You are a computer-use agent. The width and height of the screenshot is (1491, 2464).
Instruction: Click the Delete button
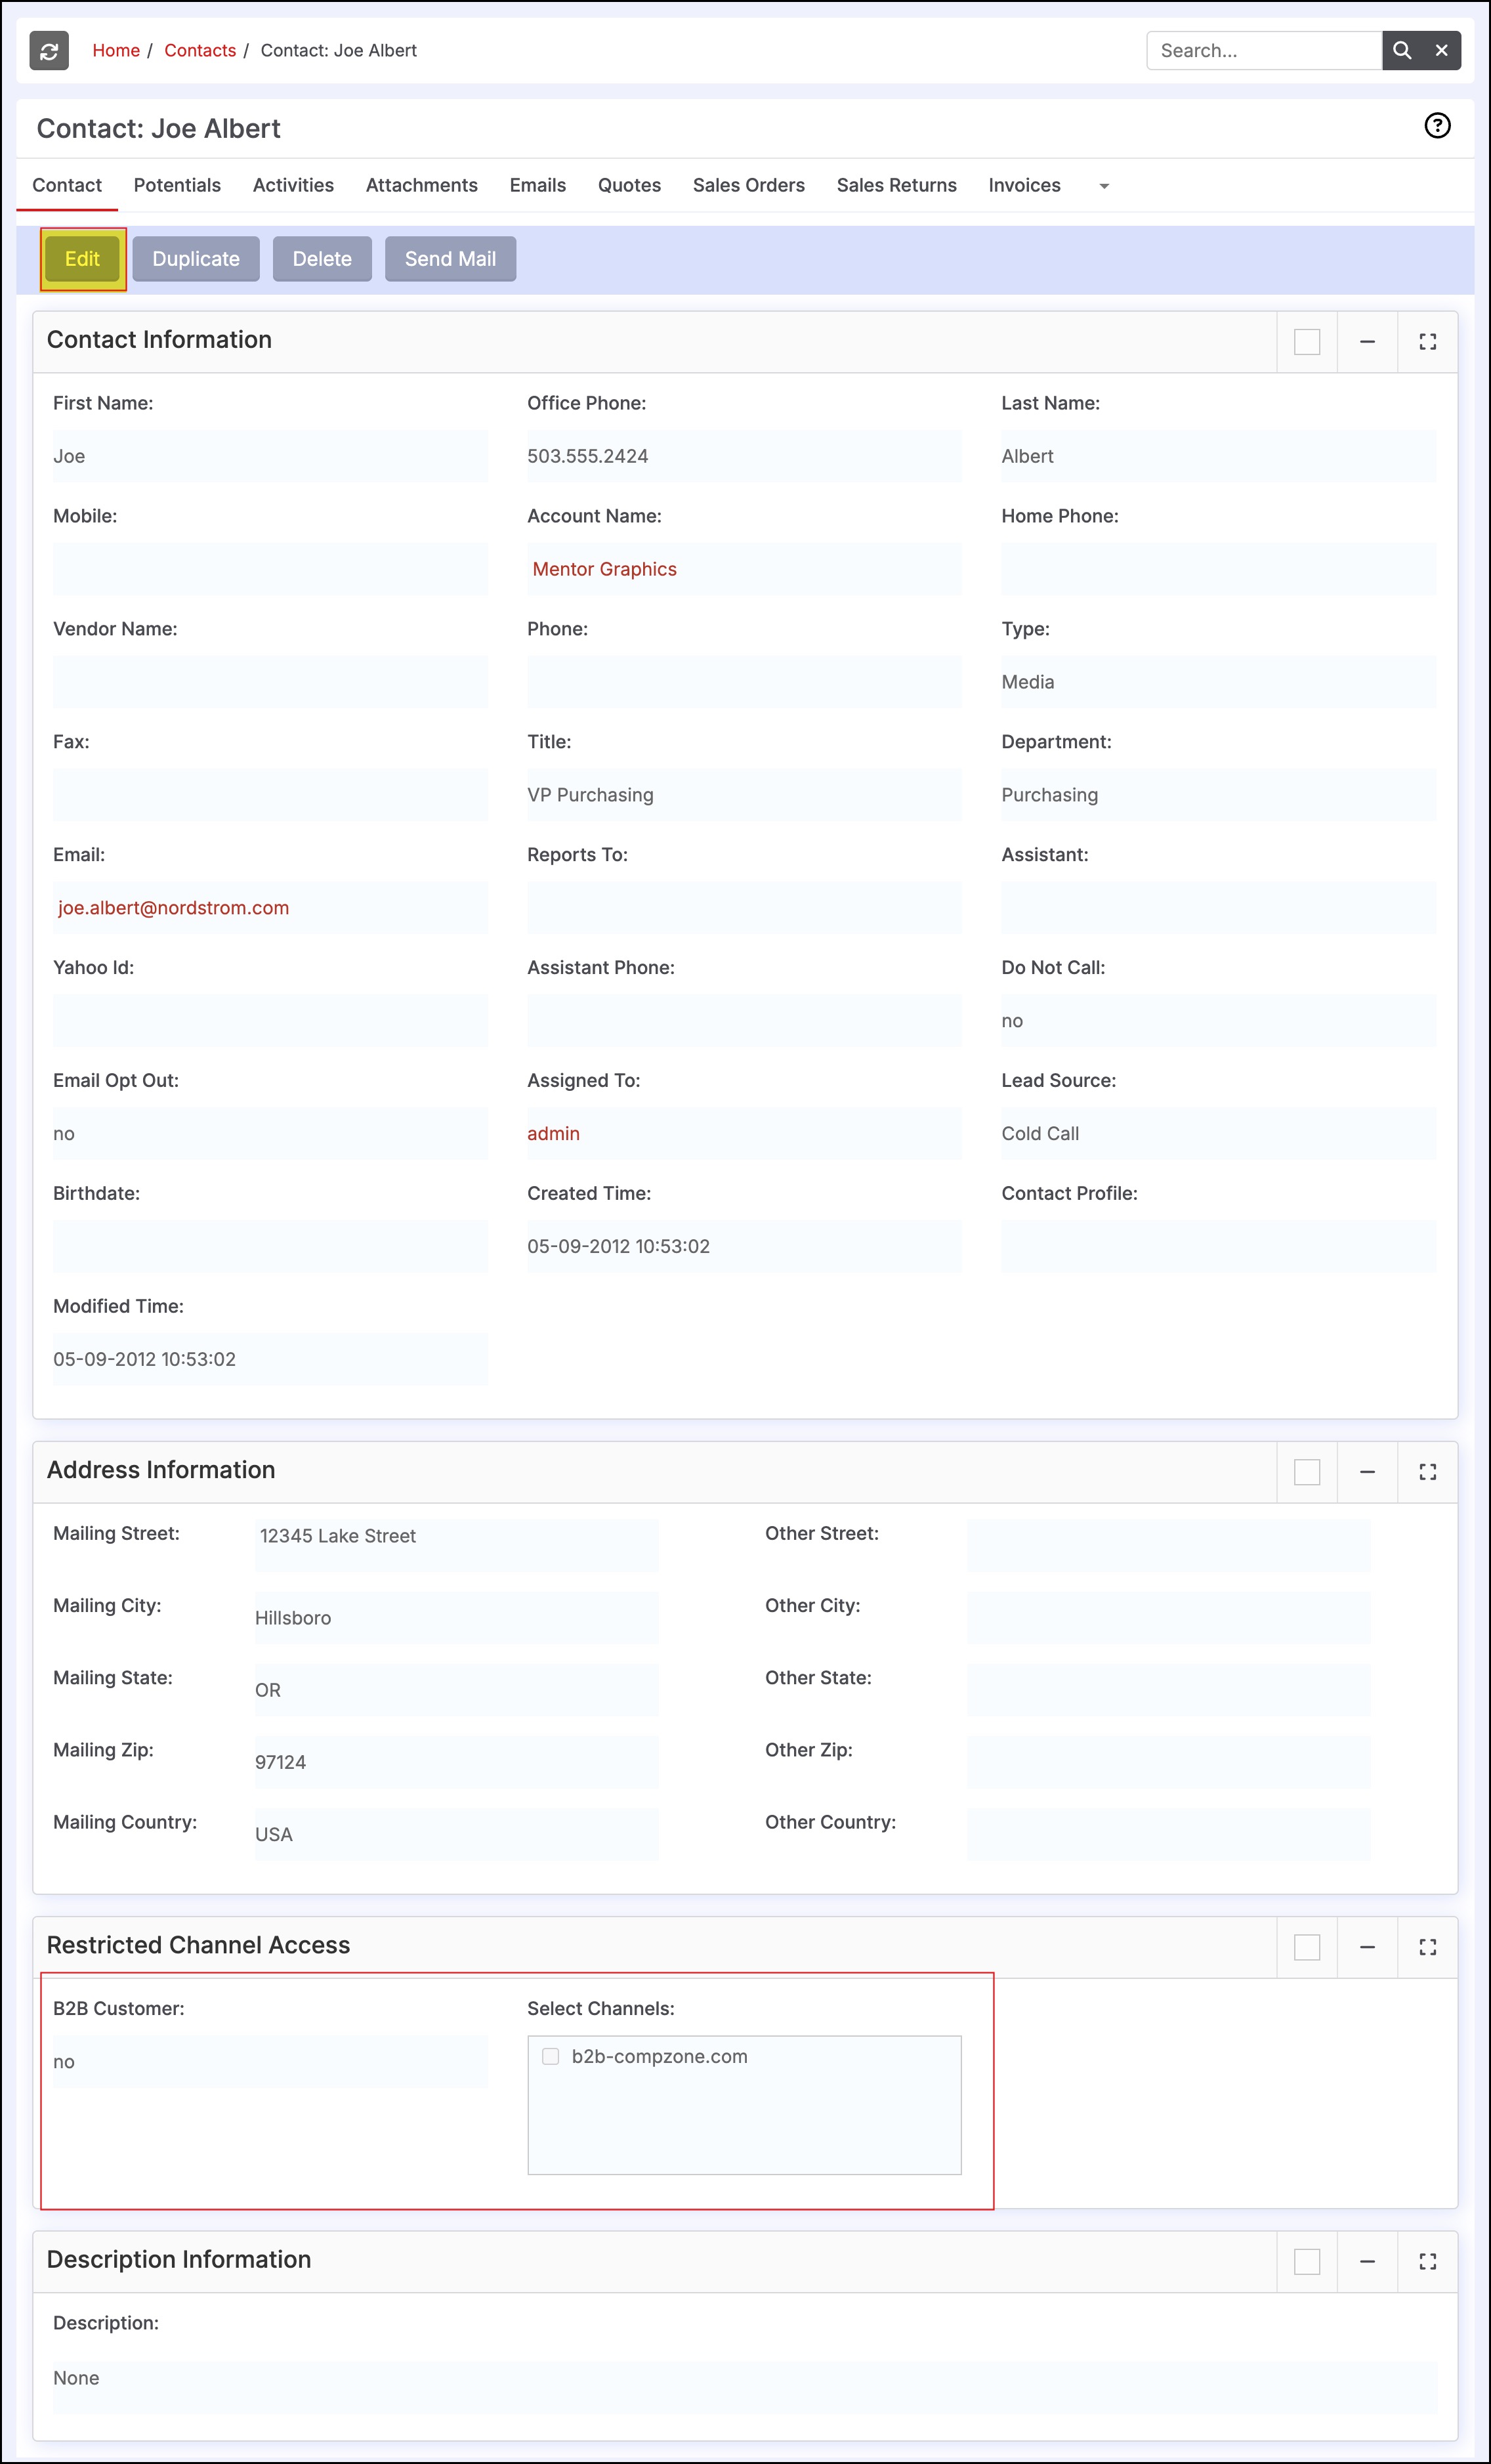(322, 259)
